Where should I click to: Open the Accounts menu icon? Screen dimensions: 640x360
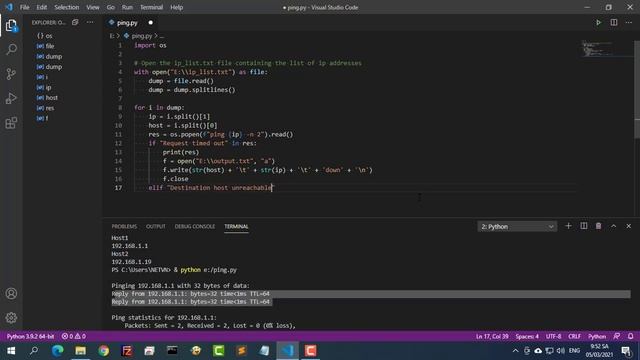[x=11, y=293]
